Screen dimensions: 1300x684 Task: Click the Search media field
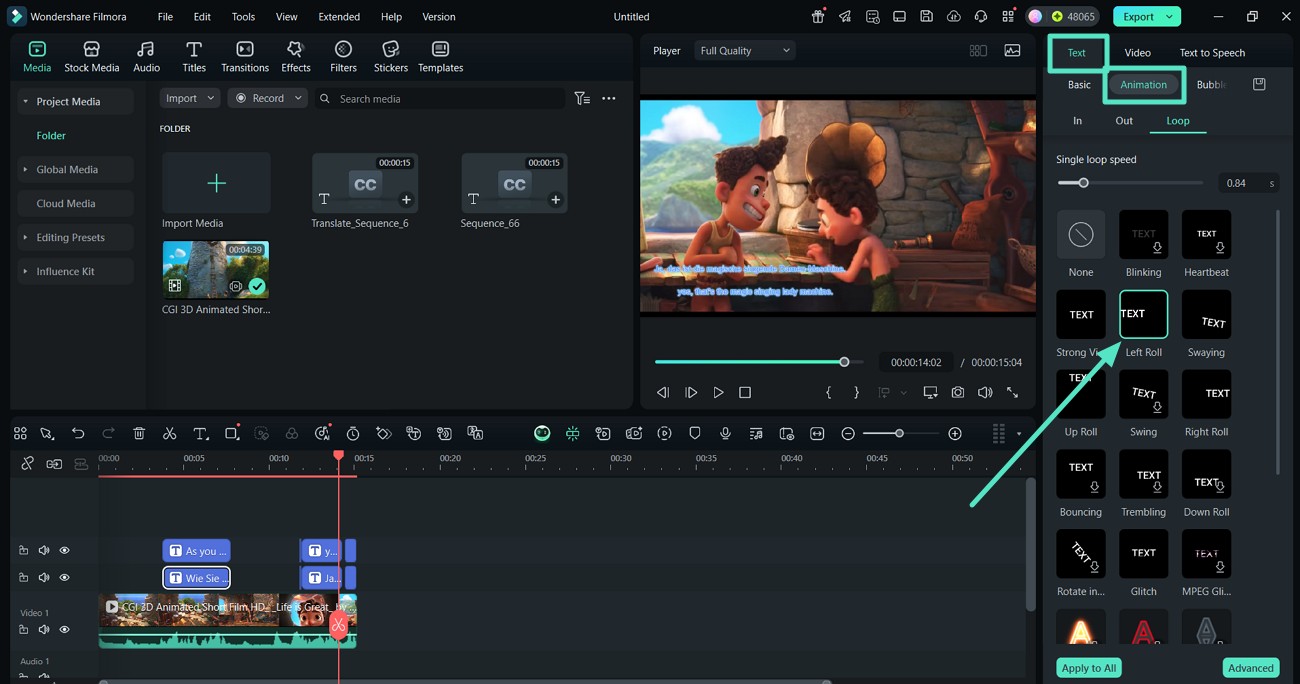click(440, 98)
